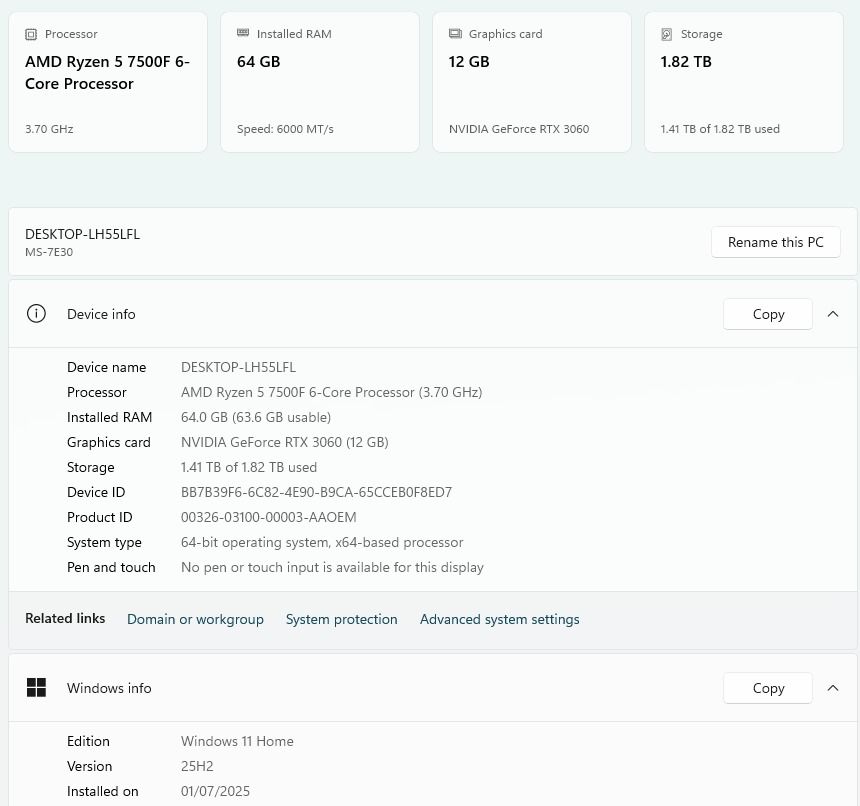Click the 01/07/2025 install date

click(216, 791)
